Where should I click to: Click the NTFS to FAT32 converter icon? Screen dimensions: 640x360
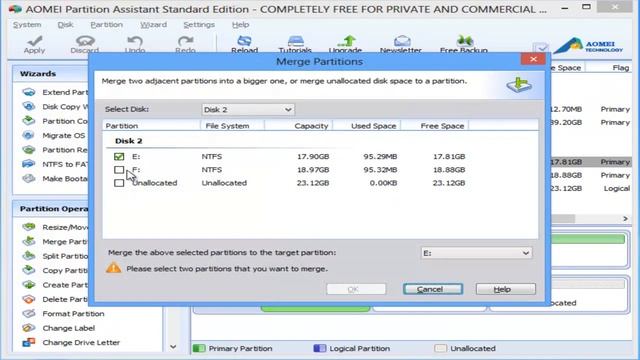(x=29, y=164)
